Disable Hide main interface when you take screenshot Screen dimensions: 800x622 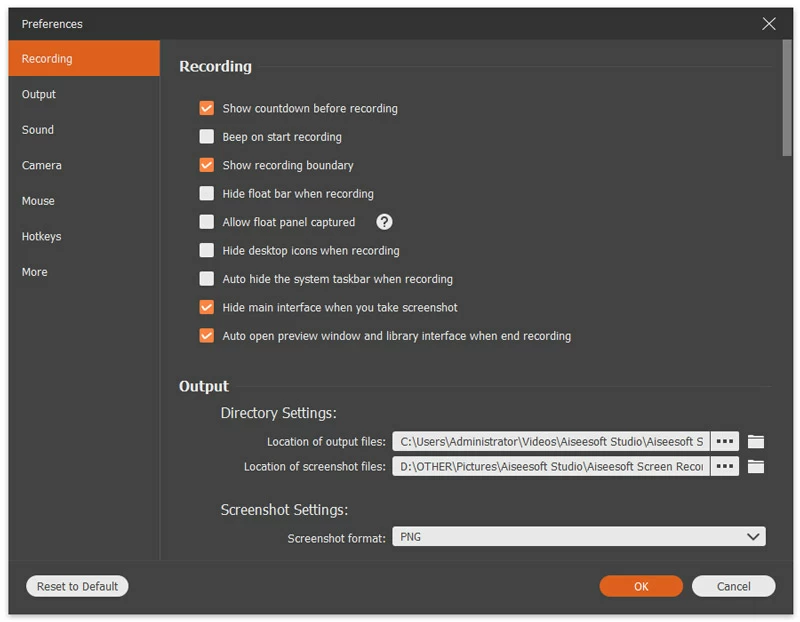(x=206, y=307)
